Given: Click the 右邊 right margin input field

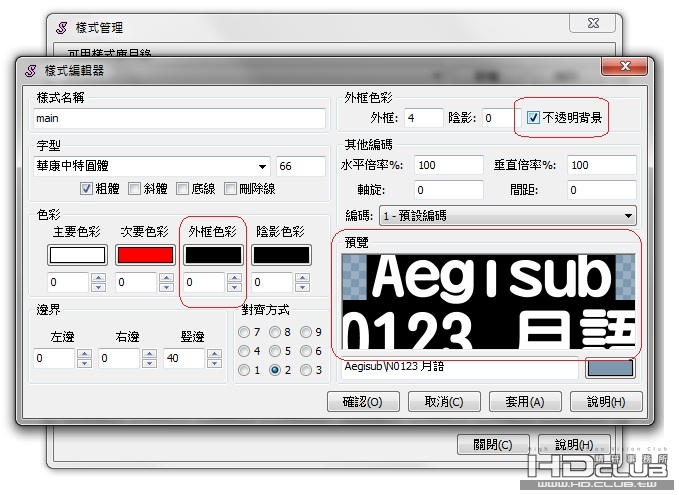Looking at the screenshot, I should (x=119, y=358).
